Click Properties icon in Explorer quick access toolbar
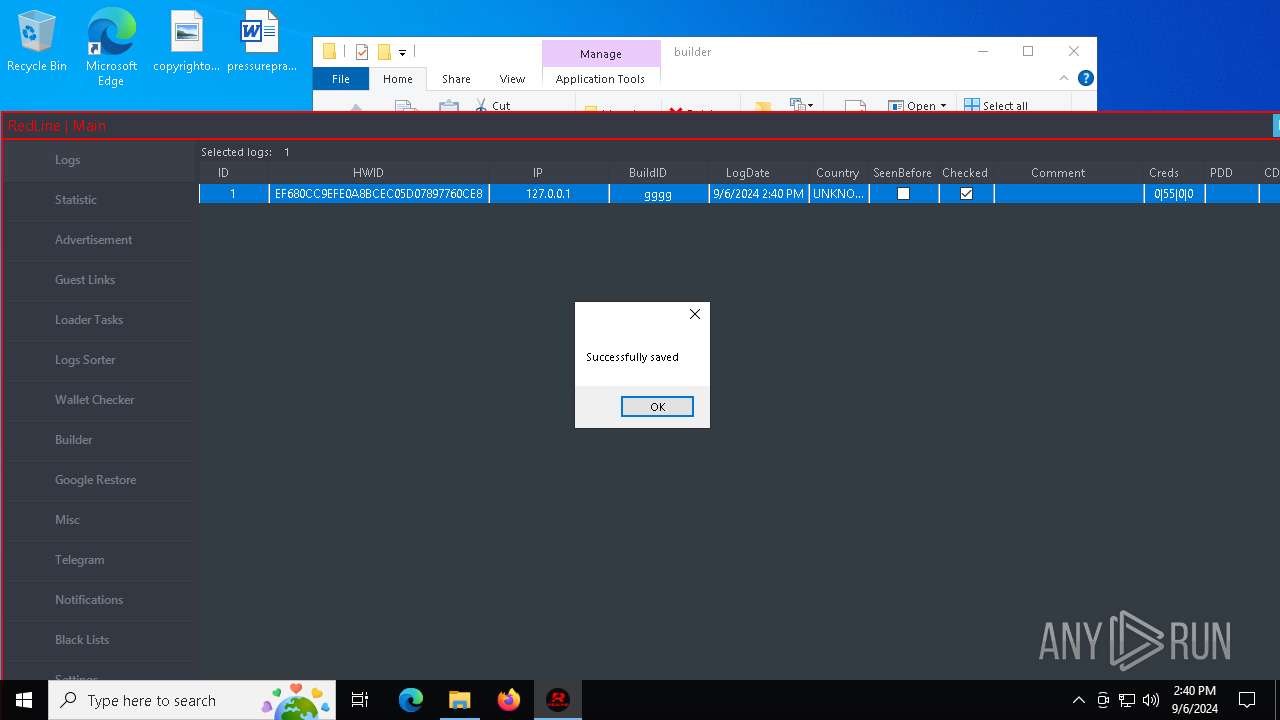1280x720 pixels. pos(362,52)
